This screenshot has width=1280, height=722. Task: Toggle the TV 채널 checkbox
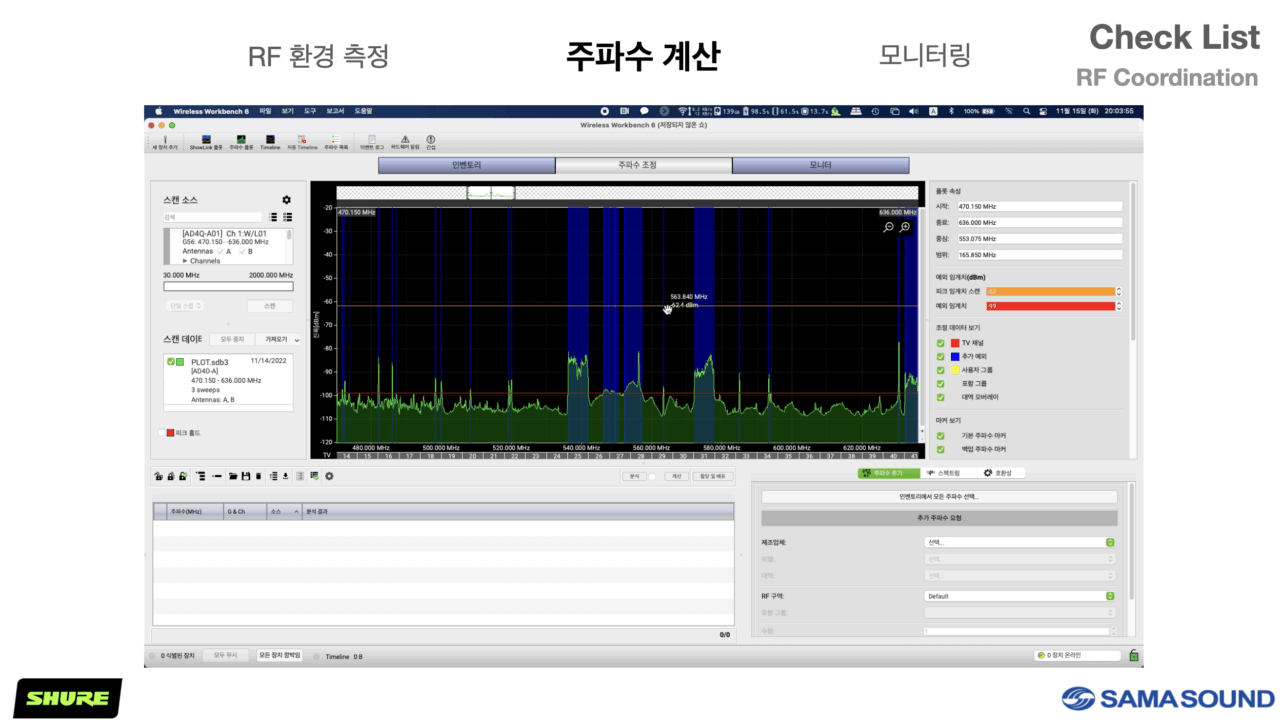[940, 343]
